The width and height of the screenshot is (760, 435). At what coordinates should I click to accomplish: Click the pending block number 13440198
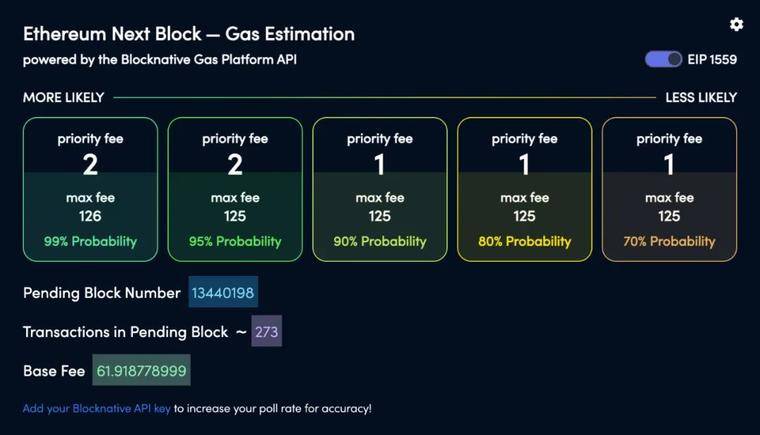point(223,292)
